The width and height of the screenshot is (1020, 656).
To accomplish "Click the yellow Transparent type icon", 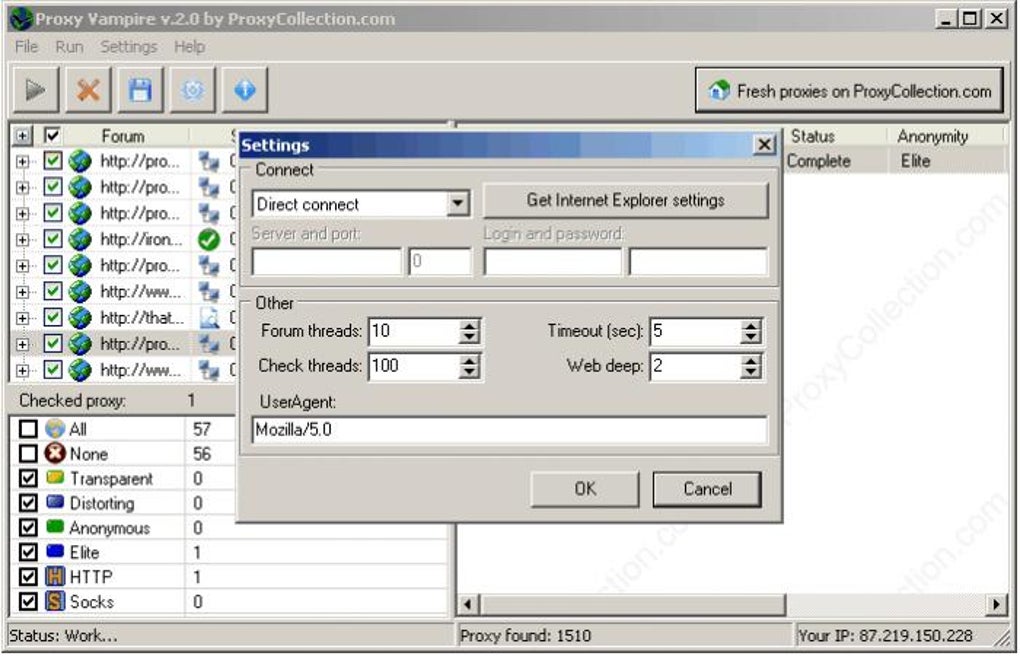I will pos(55,477).
